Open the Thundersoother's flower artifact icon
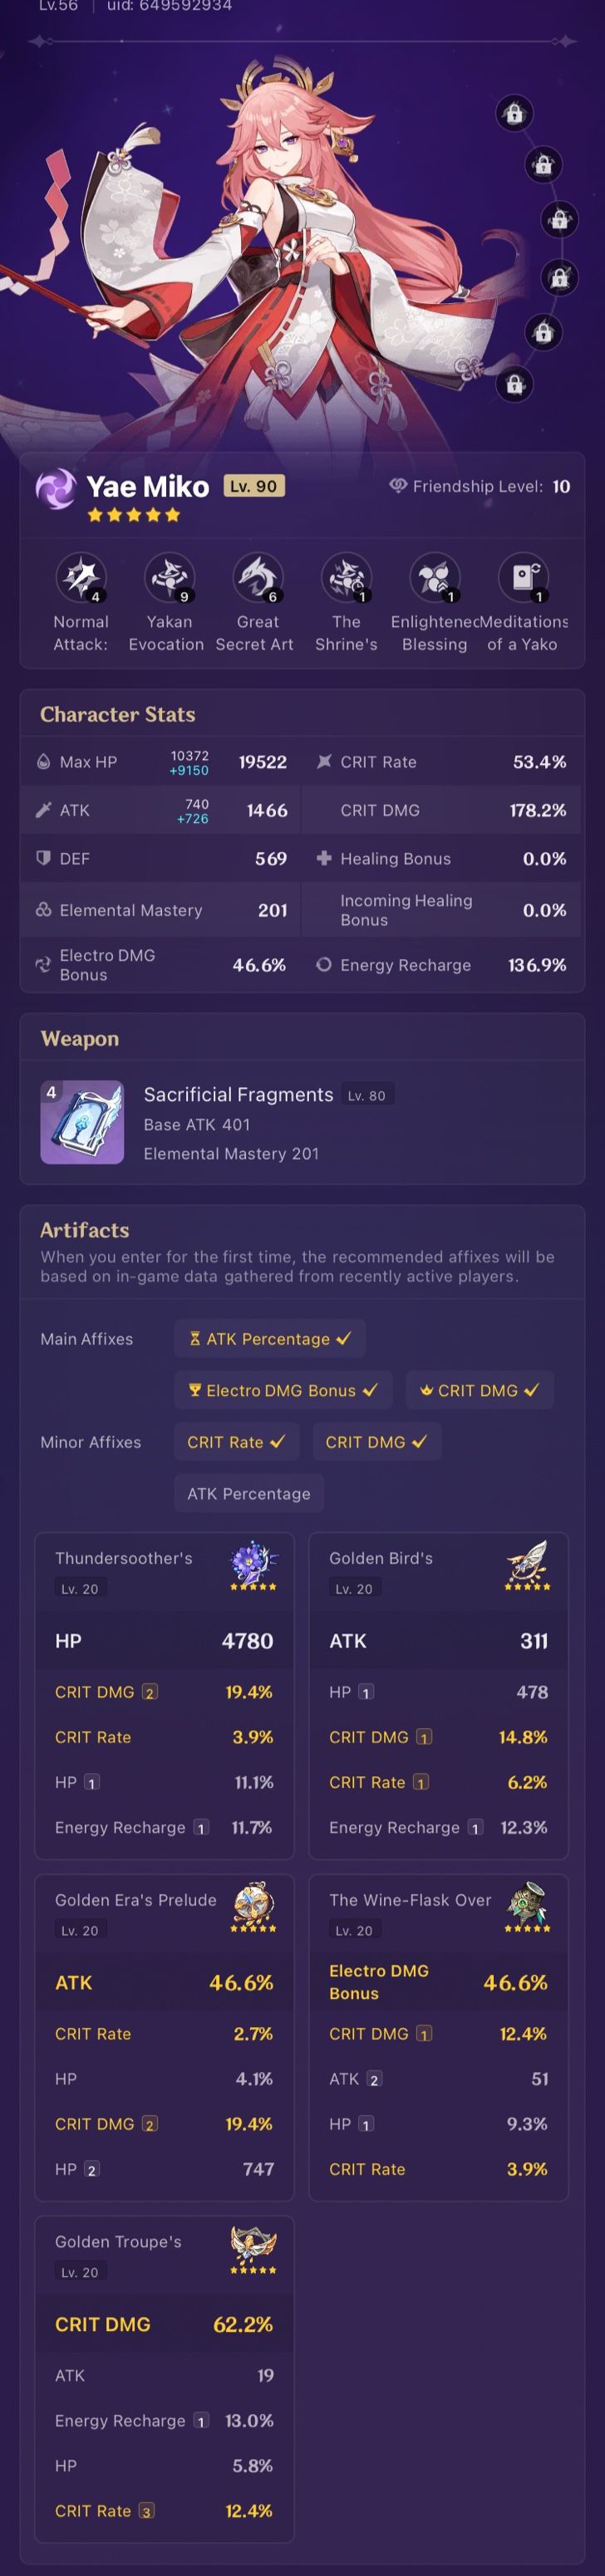Viewport: 605px width, 2576px height. [x=254, y=1563]
